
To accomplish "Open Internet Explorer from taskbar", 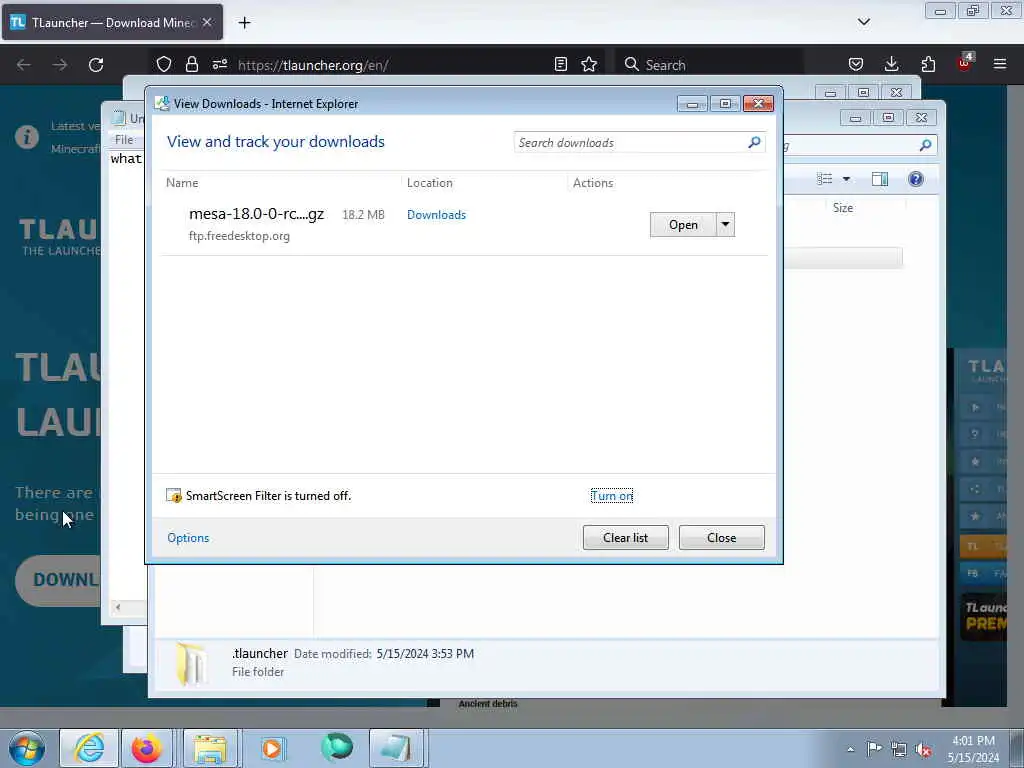I will pyautogui.click(x=89, y=748).
